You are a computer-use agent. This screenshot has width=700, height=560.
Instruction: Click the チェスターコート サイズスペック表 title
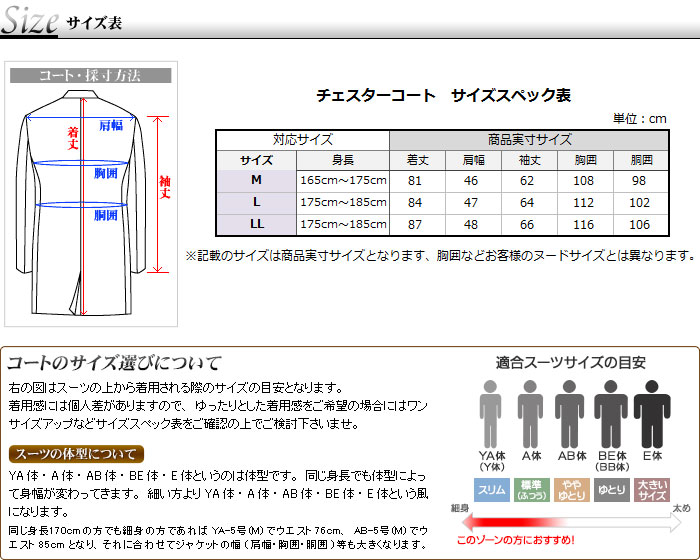443,96
